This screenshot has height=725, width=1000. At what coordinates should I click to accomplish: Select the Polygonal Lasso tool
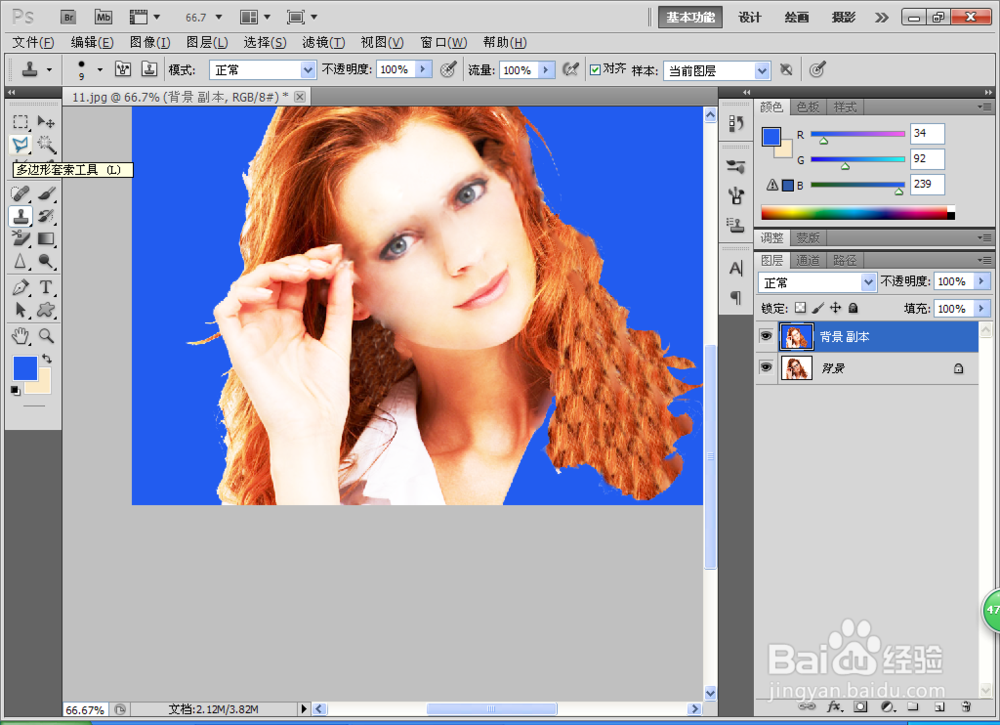click(20, 145)
